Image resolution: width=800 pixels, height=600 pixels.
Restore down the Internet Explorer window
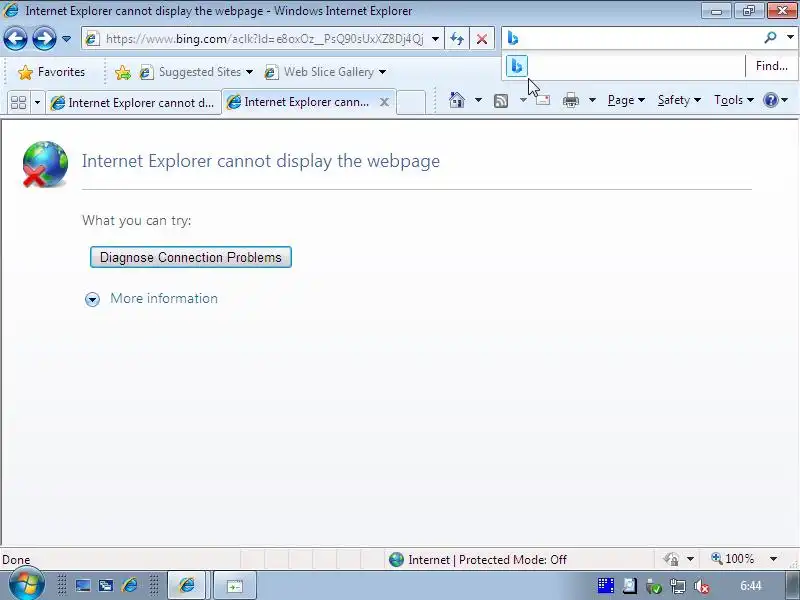click(x=748, y=10)
